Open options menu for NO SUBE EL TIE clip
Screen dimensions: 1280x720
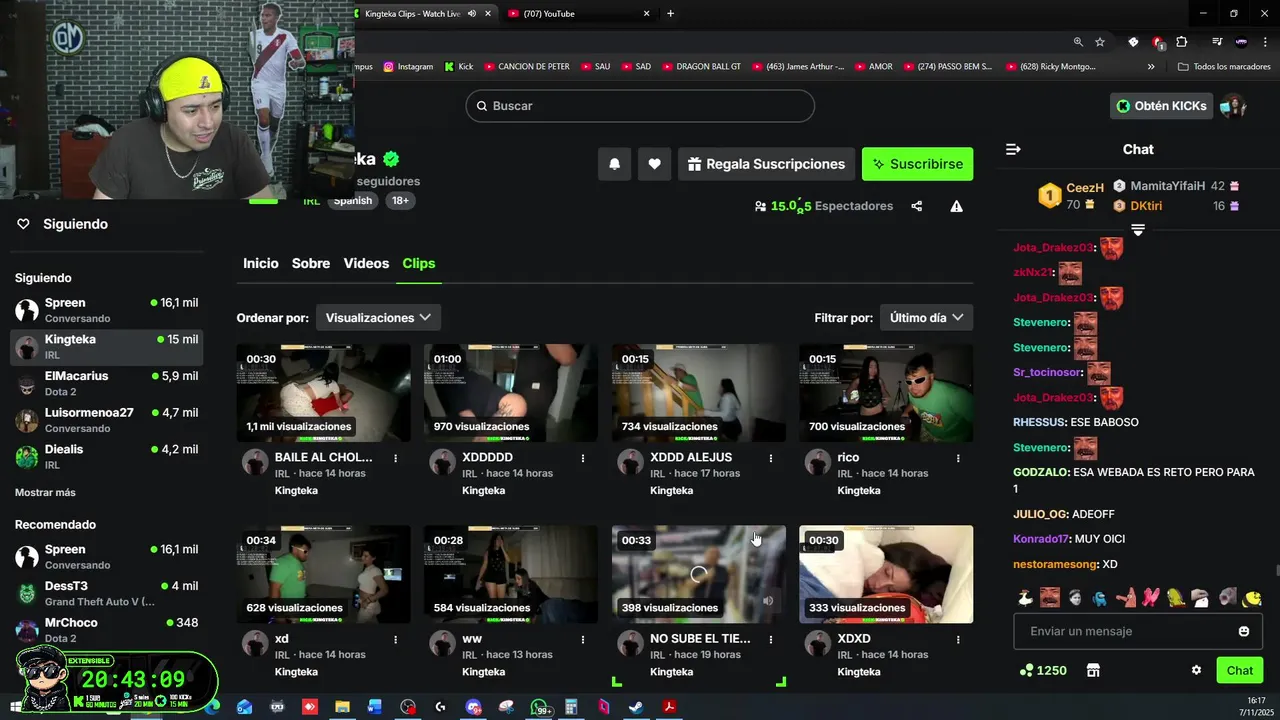[771, 639]
